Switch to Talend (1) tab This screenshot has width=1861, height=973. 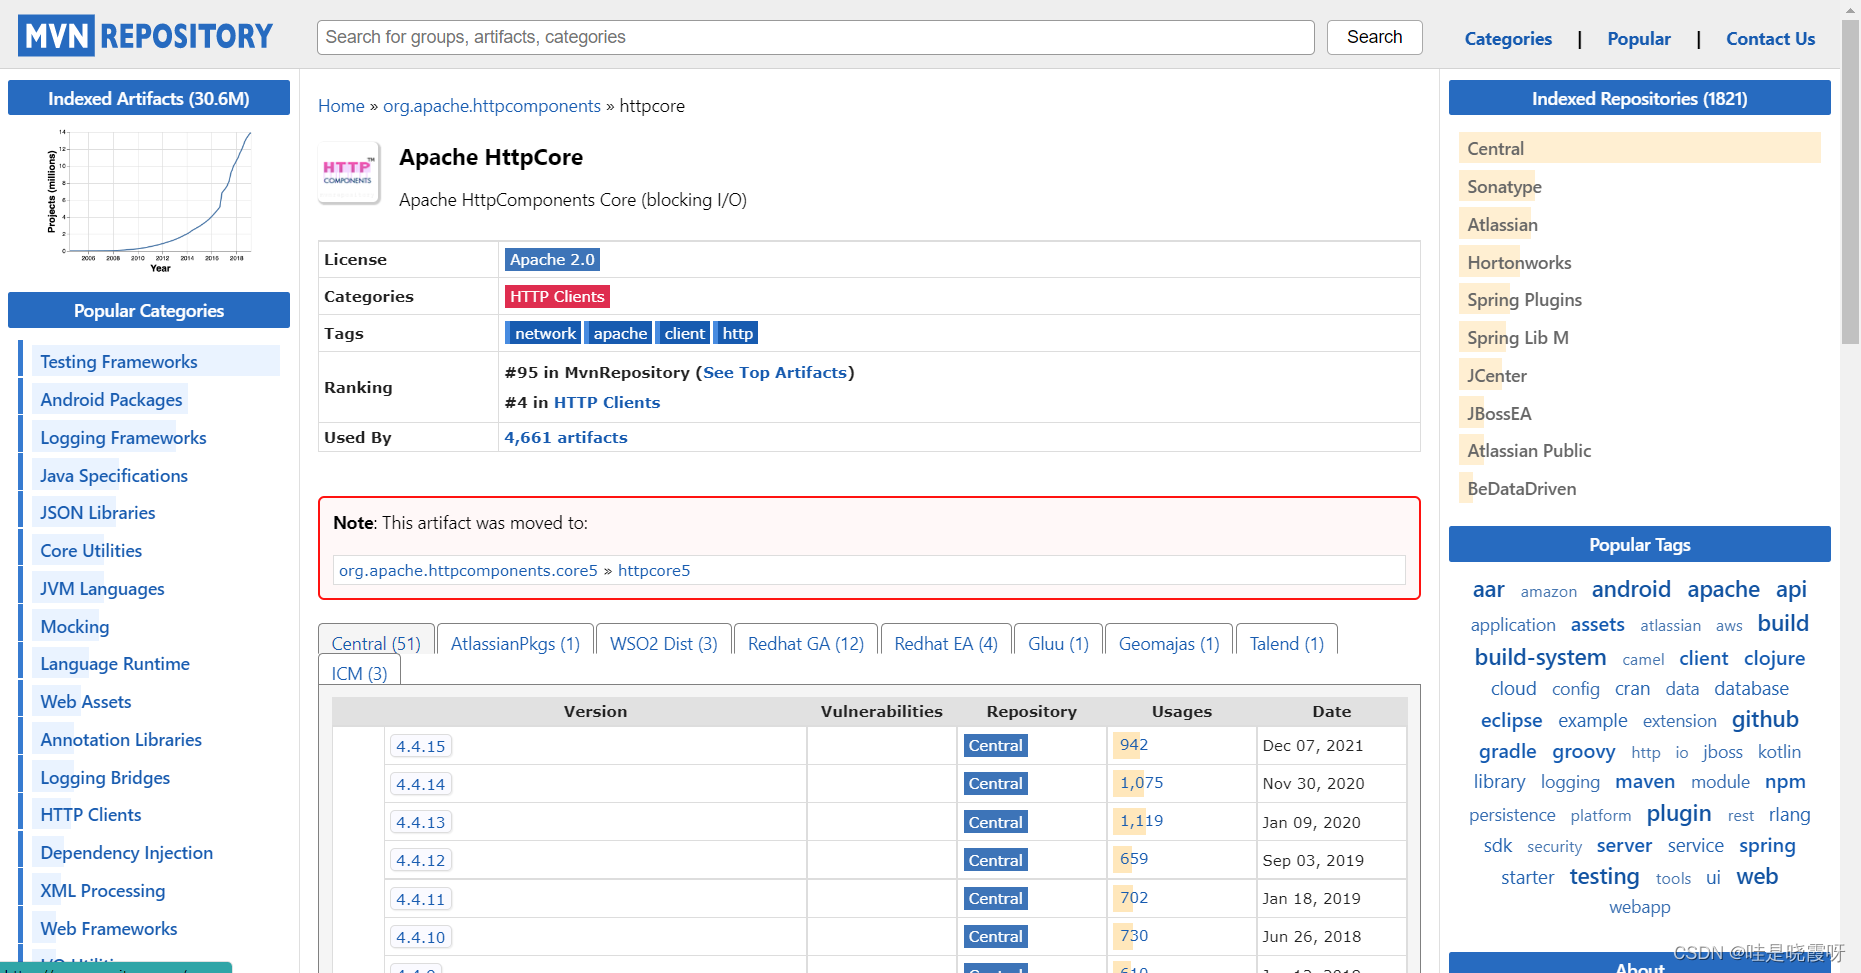point(1287,643)
